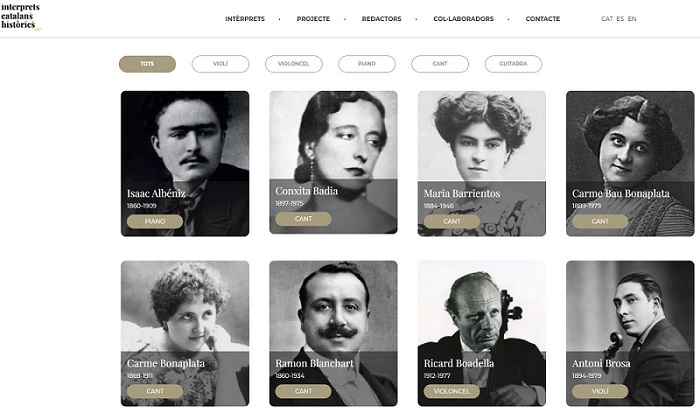The image size is (700, 420).
Task: Open the PROJECTE menu item
Action: point(313,19)
